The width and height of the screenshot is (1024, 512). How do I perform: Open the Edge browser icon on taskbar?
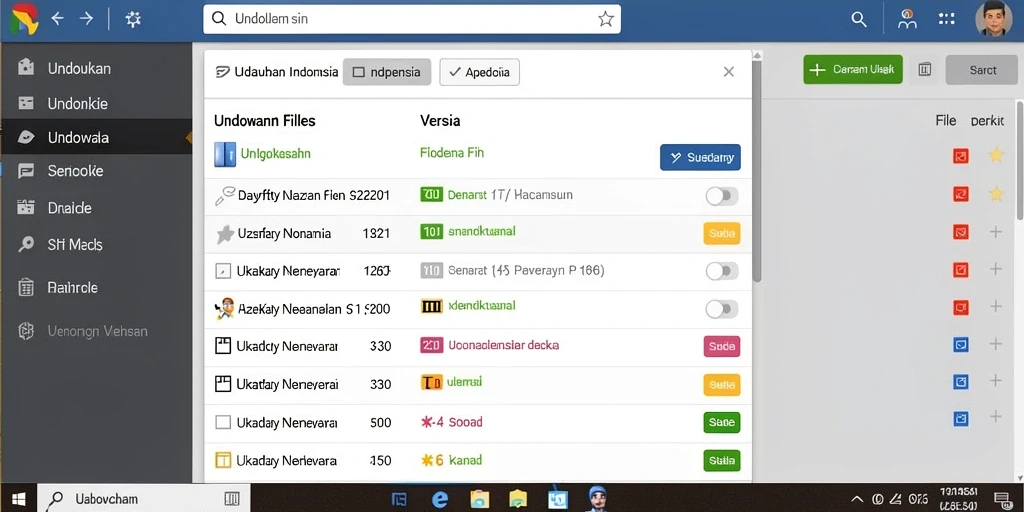pyautogui.click(x=440, y=500)
